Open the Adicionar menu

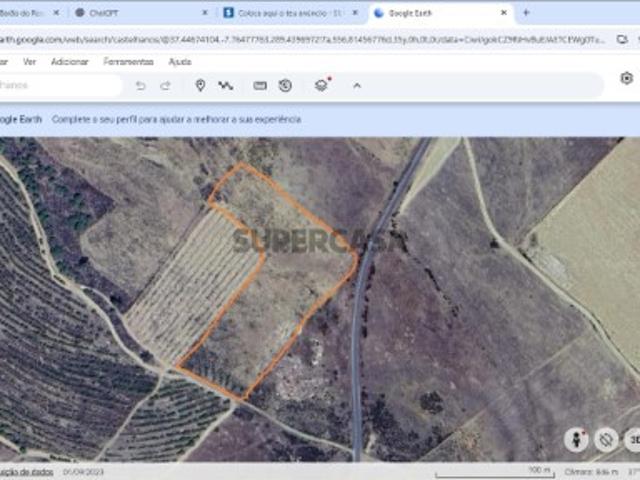pos(69,62)
